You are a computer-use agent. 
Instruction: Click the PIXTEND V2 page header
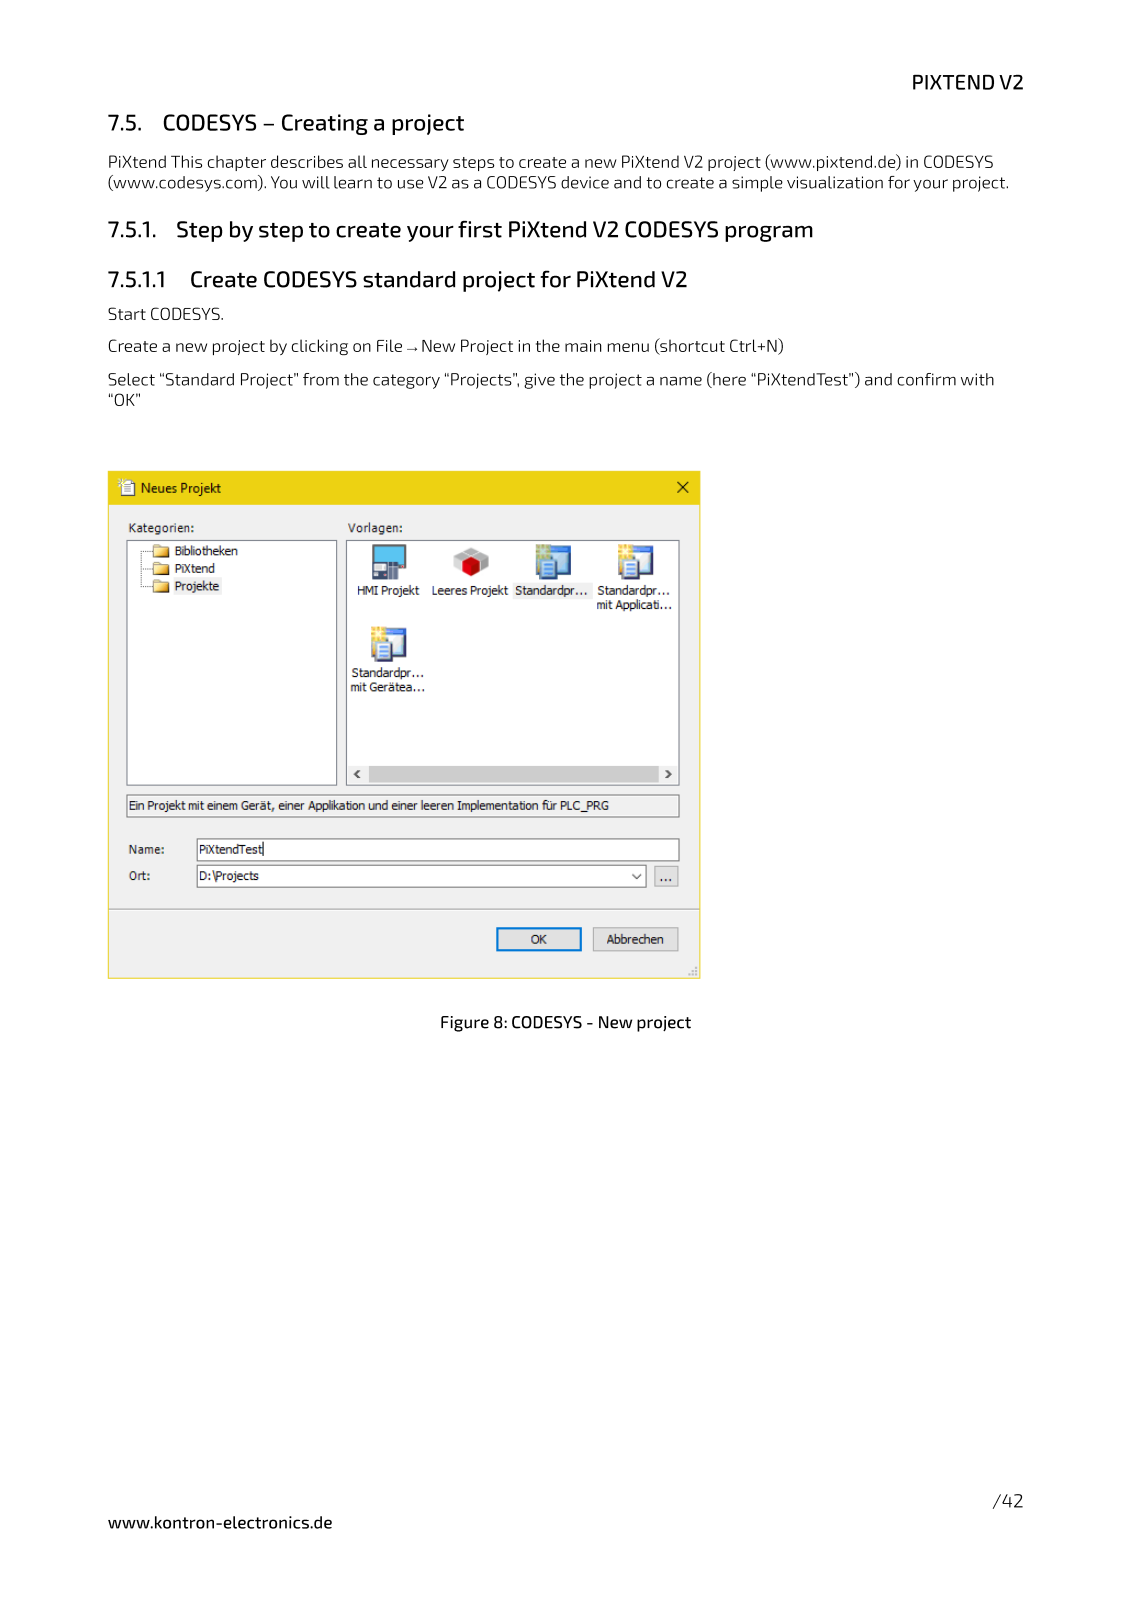[x=967, y=83]
